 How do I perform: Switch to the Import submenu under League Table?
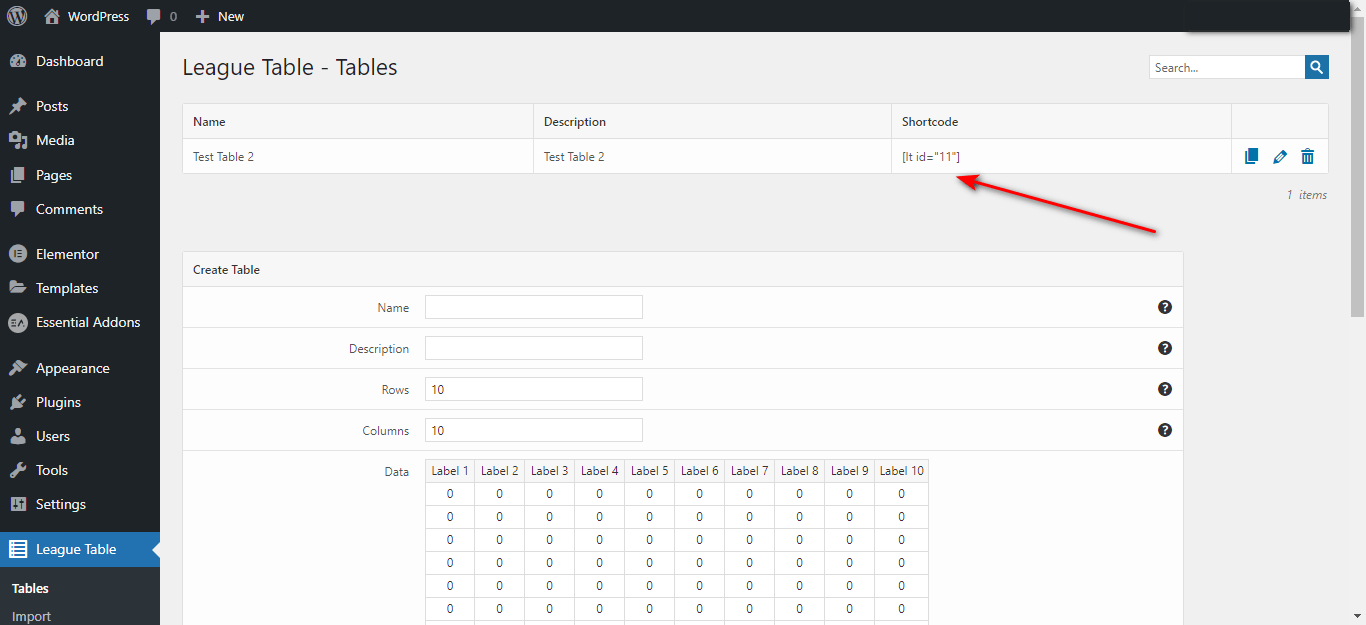pos(30,615)
